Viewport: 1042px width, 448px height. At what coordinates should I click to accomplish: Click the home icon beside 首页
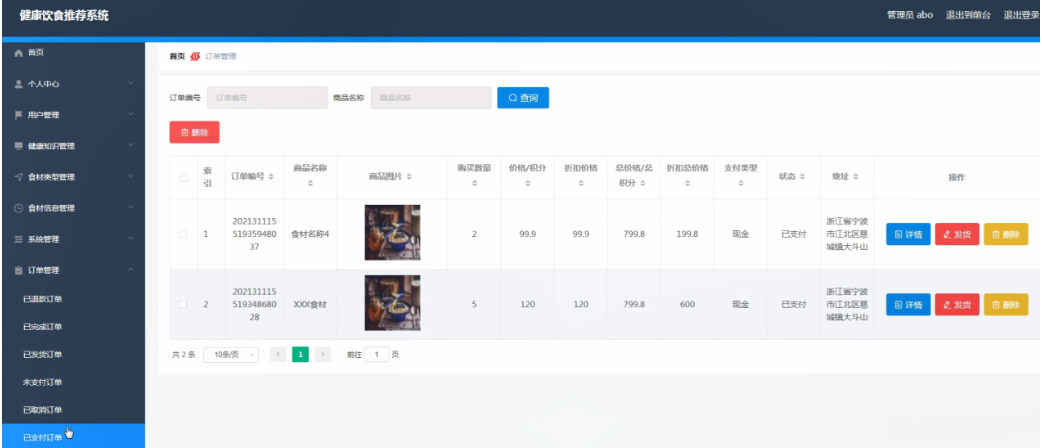point(19,53)
